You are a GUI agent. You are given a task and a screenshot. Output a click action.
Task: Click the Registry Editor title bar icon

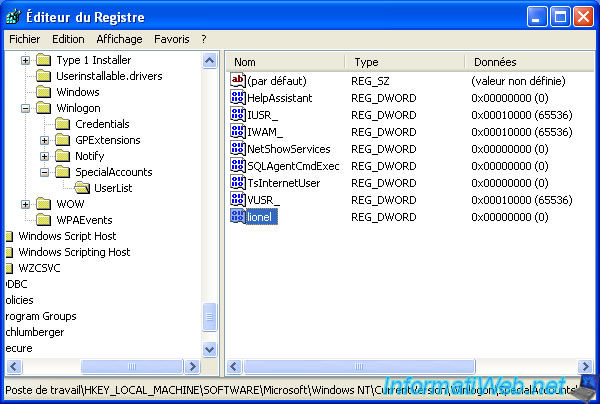[14, 17]
